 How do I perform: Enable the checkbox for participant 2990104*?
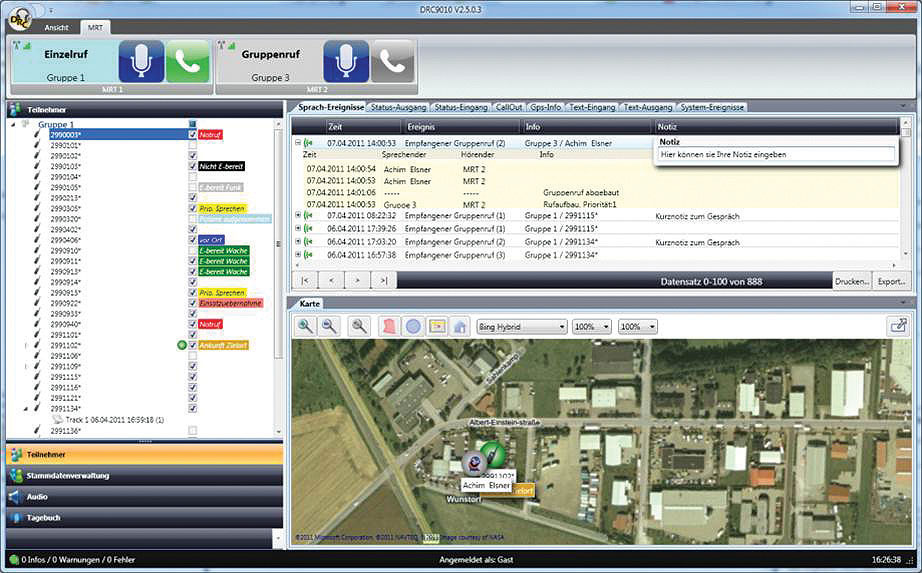tap(193, 177)
